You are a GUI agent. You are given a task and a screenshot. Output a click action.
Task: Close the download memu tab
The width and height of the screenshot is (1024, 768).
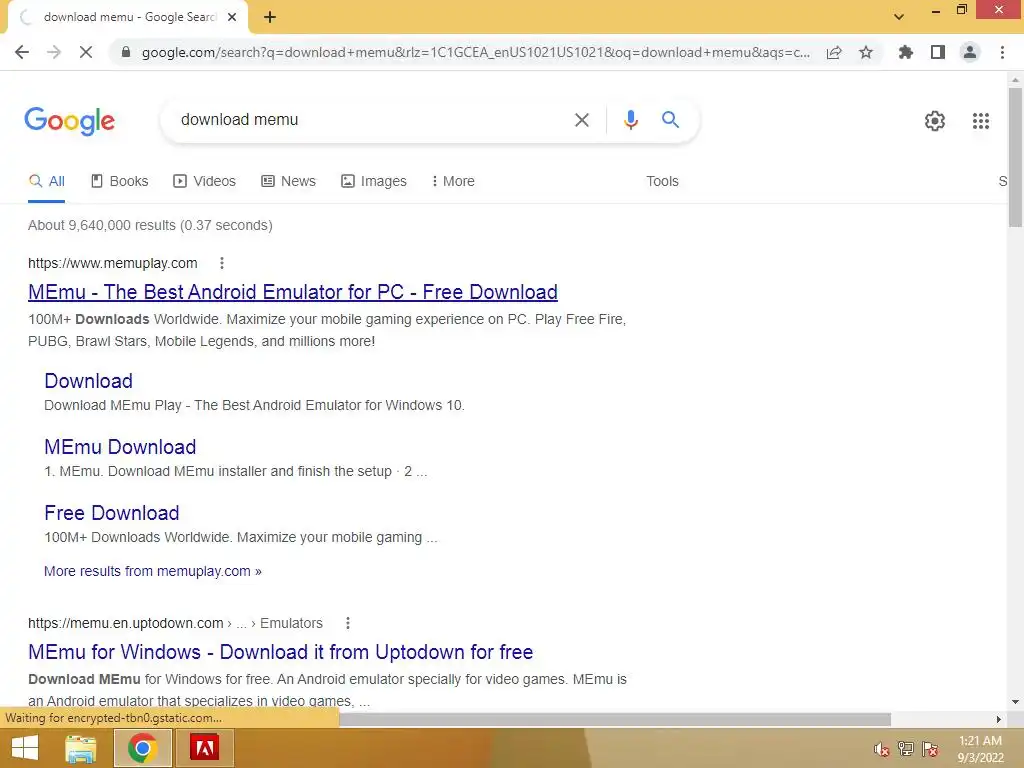[x=232, y=17]
